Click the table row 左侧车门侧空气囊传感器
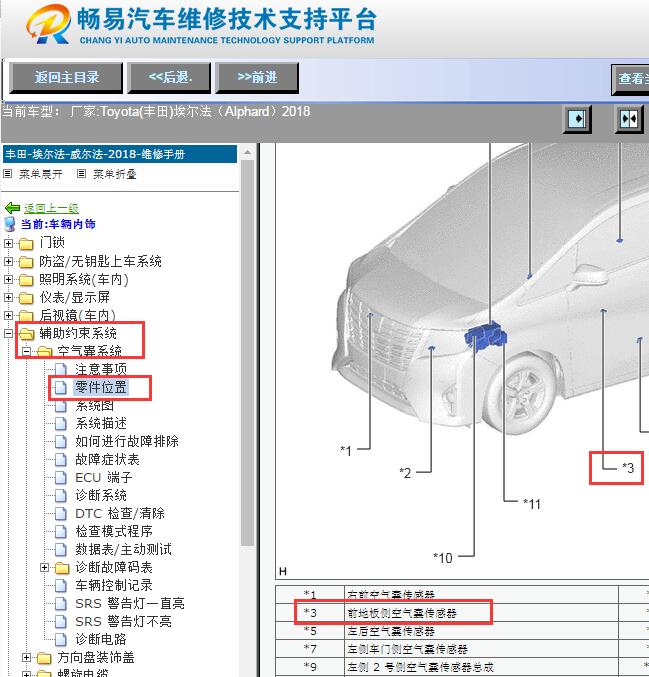 462,649
